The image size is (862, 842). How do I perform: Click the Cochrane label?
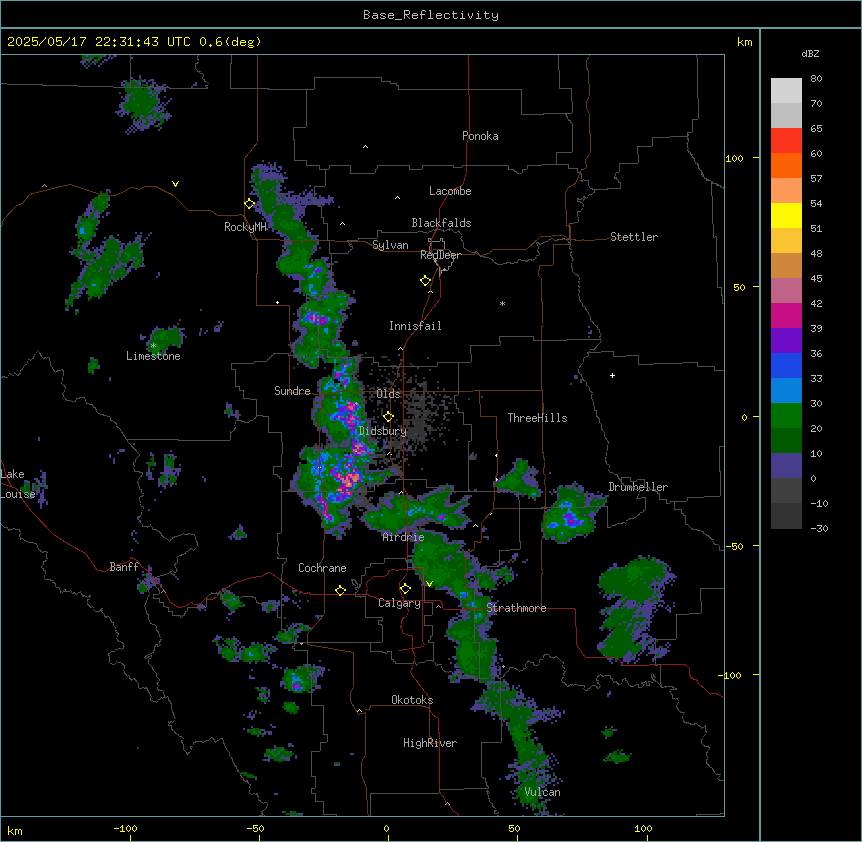[x=322, y=568]
